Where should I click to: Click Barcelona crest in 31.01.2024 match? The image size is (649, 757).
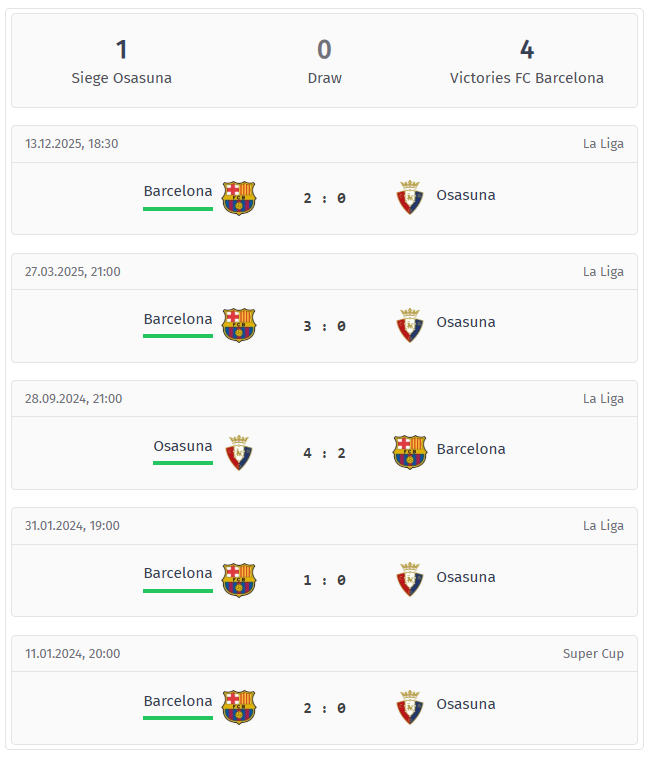239,580
